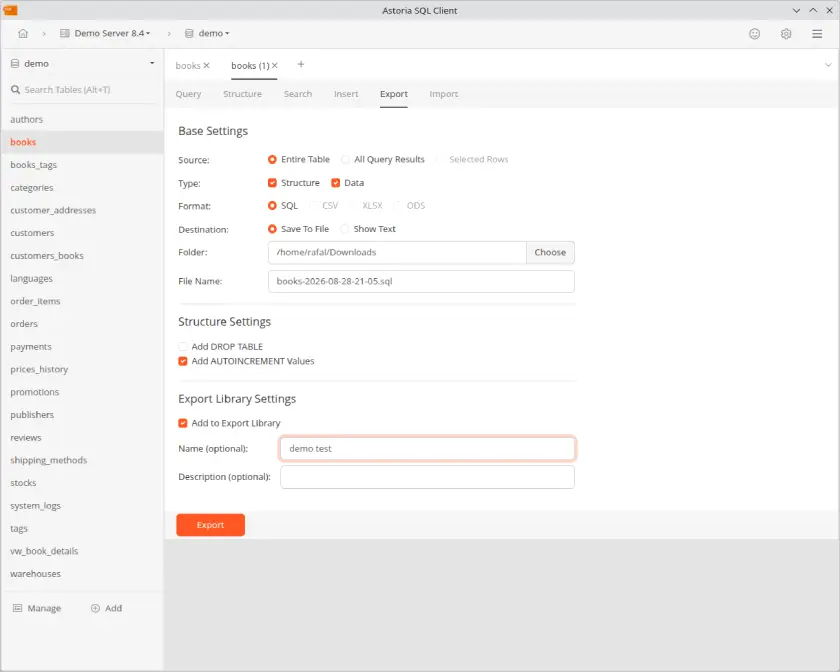840x672 pixels.
Task: Switch to the first books tab
Action: point(188,65)
